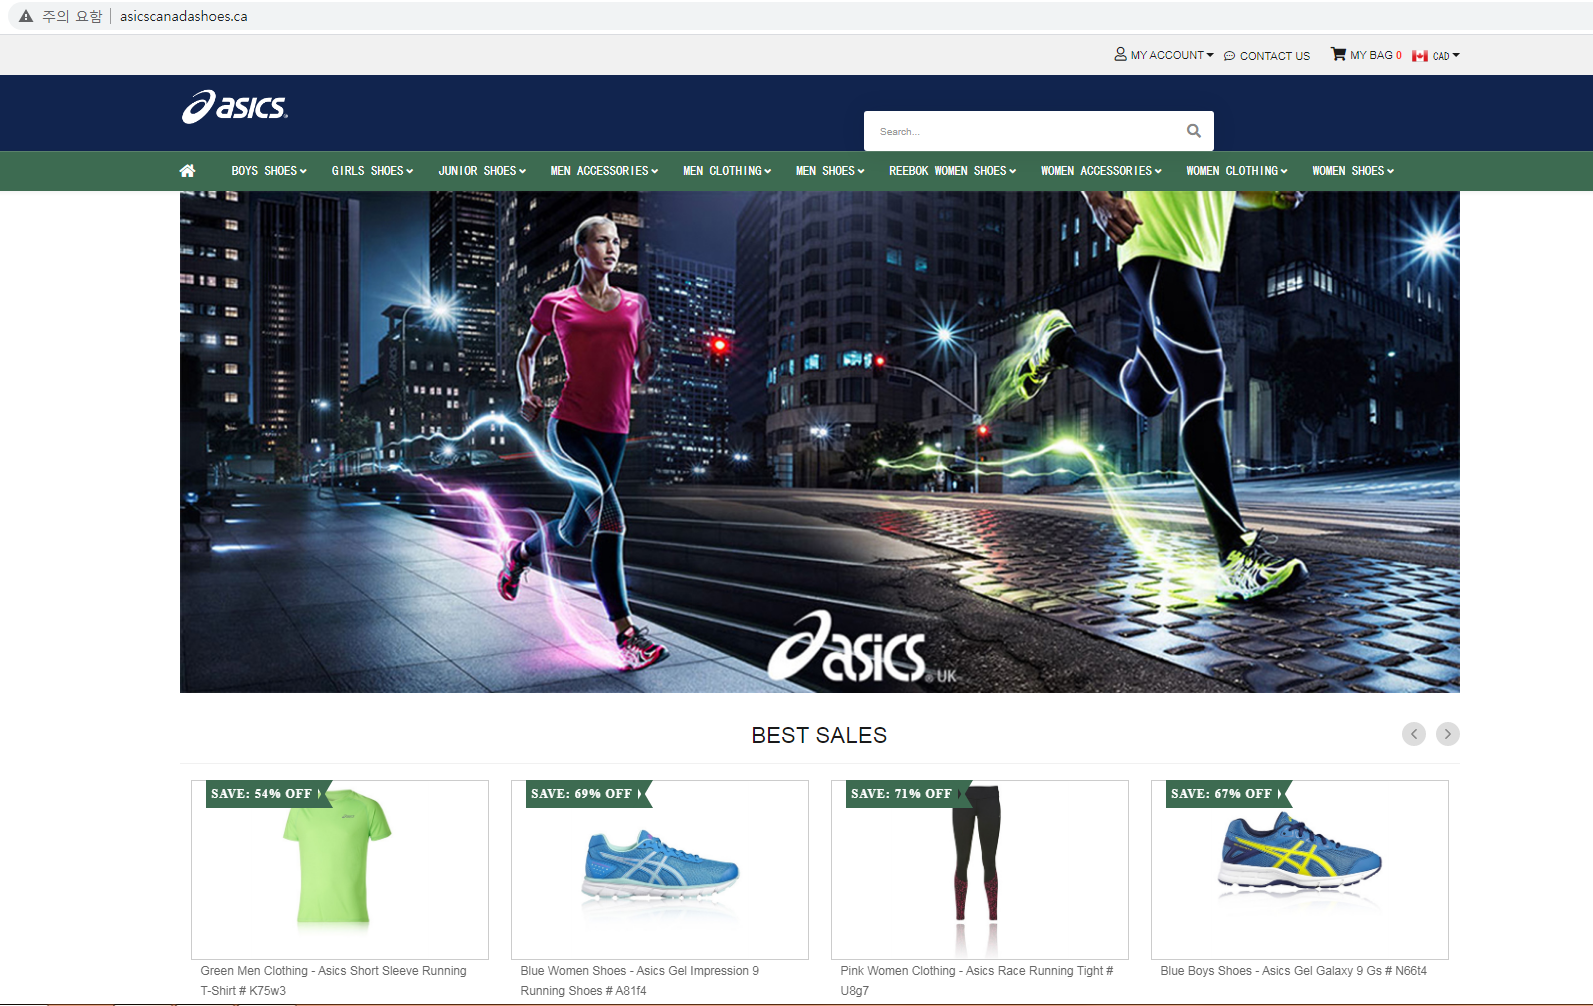Open the My Account dropdown
The width and height of the screenshot is (1593, 1006).
tap(1164, 55)
